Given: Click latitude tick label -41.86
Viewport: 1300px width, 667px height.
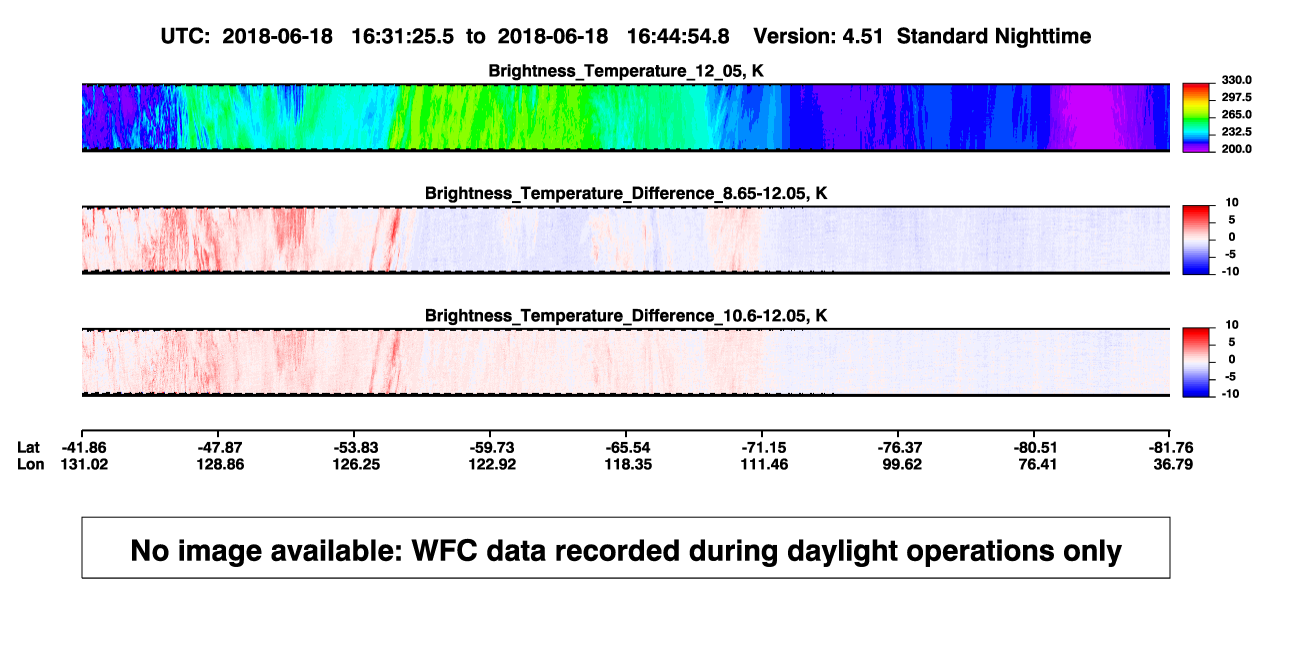Looking at the screenshot, I should point(82,447).
